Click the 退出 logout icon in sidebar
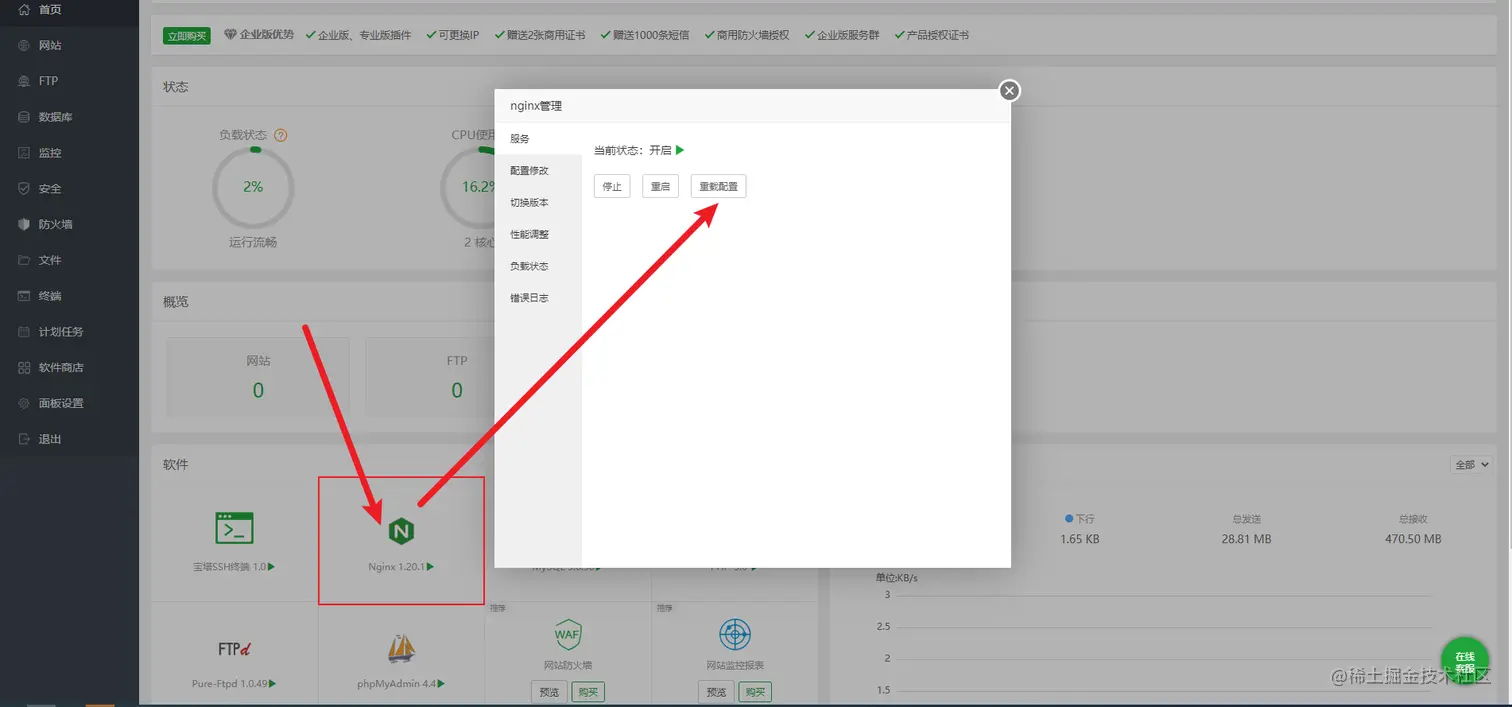1512x707 pixels. coord(25,439)
